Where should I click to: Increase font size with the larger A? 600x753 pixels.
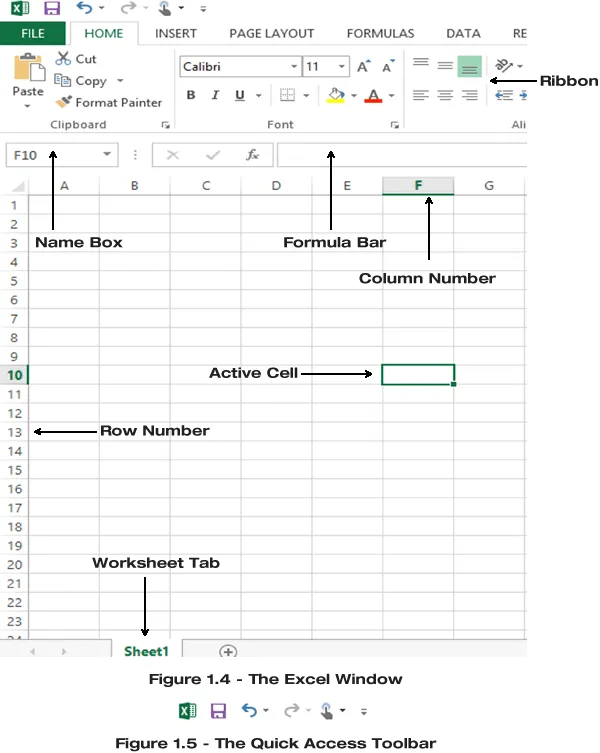[363, 67]
